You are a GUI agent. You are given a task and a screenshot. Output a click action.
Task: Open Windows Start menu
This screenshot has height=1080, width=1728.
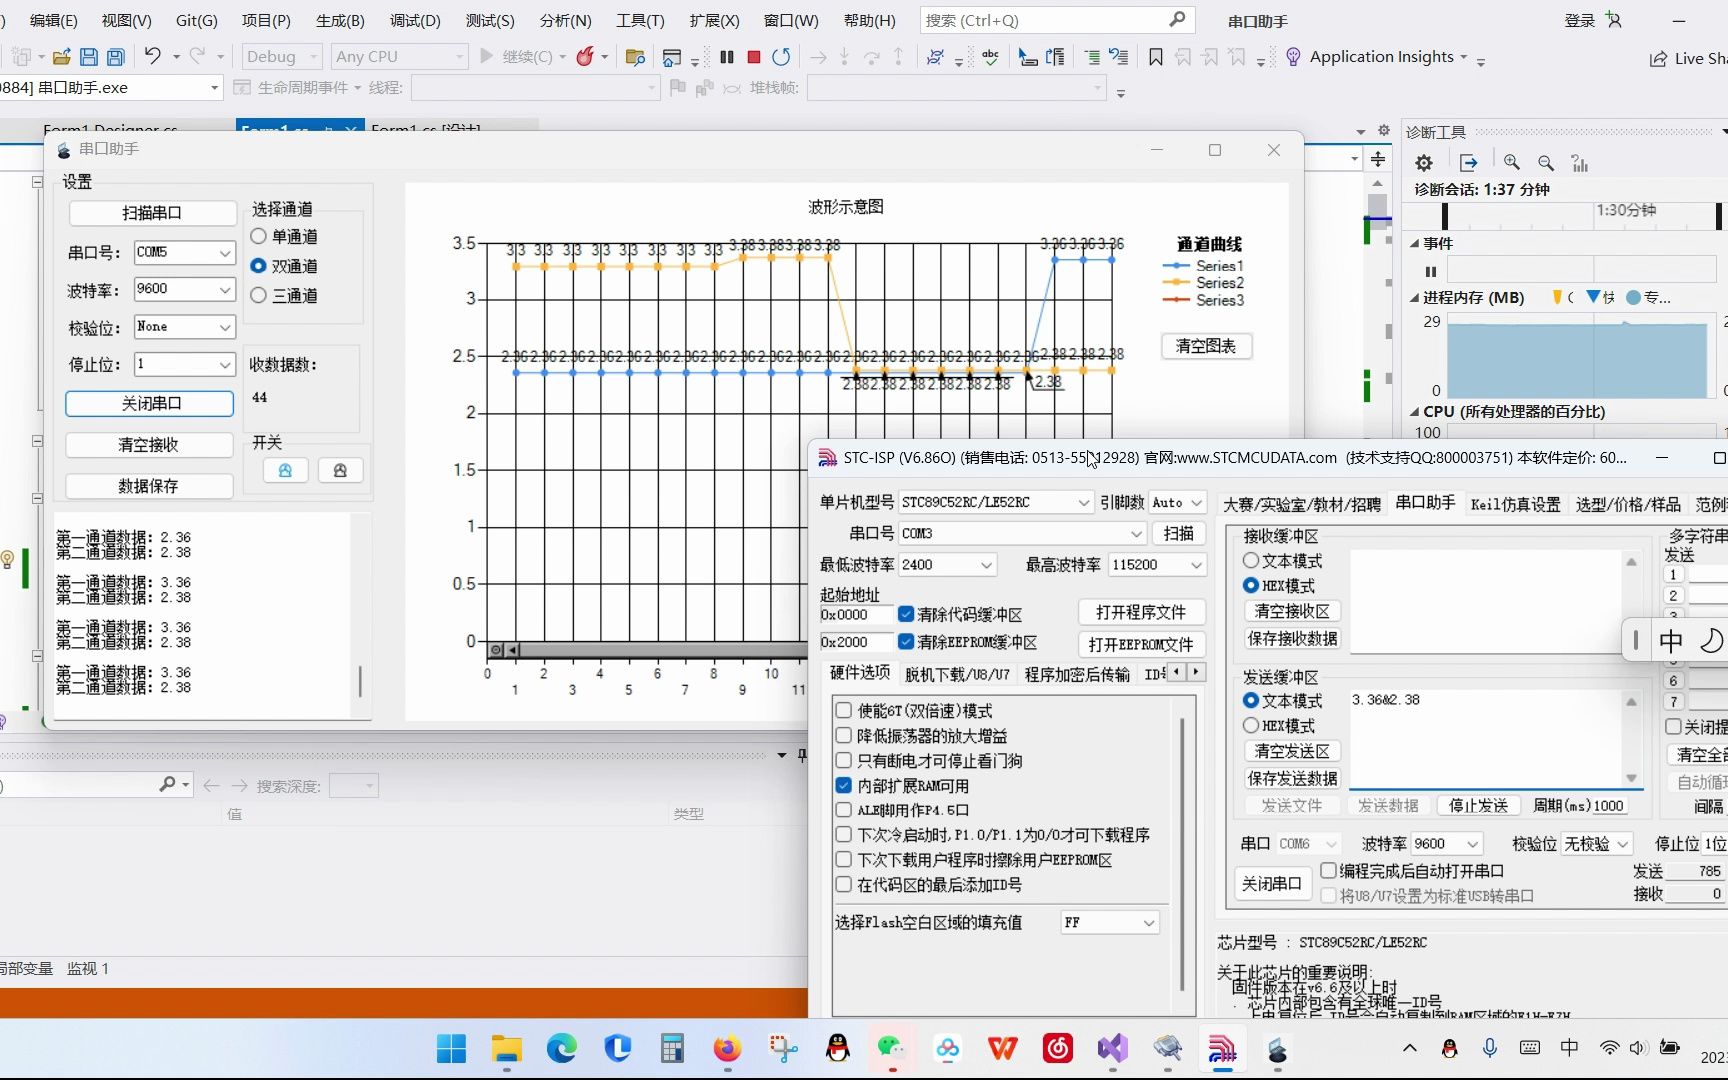pyautogui.click(x=452, y=1048)
